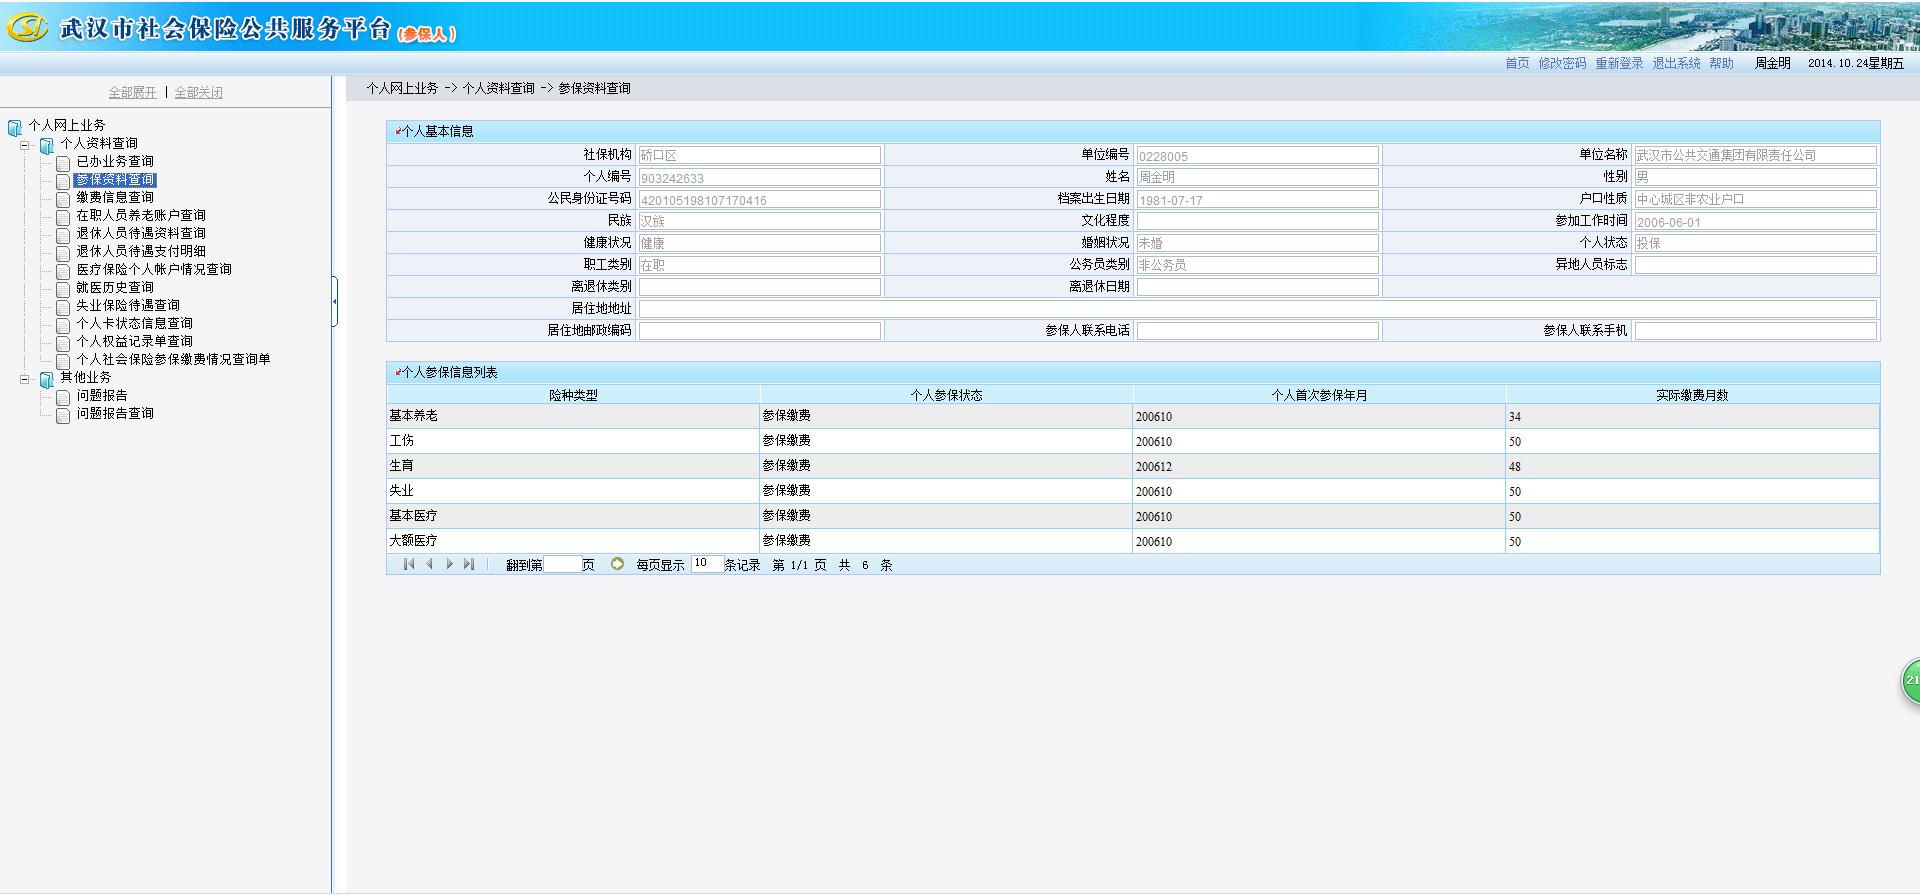Click the 全部展开 link
Screen dimensions: 1920x895
point(132,93)
